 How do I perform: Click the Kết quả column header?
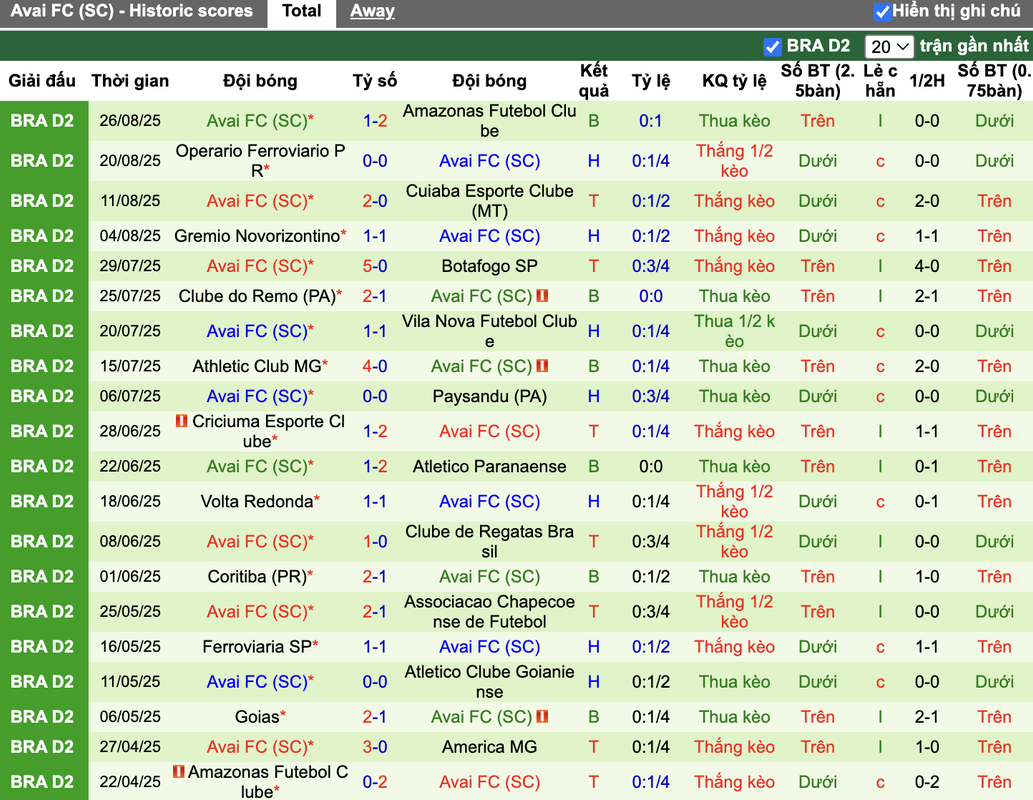(594, 80)
